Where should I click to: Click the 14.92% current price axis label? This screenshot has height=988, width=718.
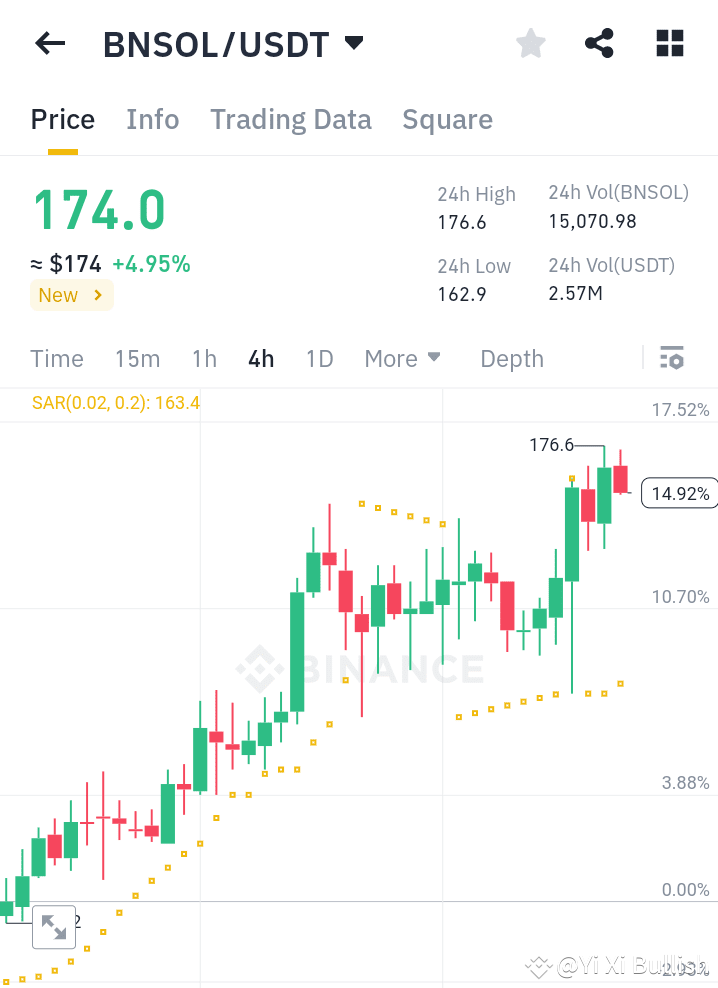[679, 493]
